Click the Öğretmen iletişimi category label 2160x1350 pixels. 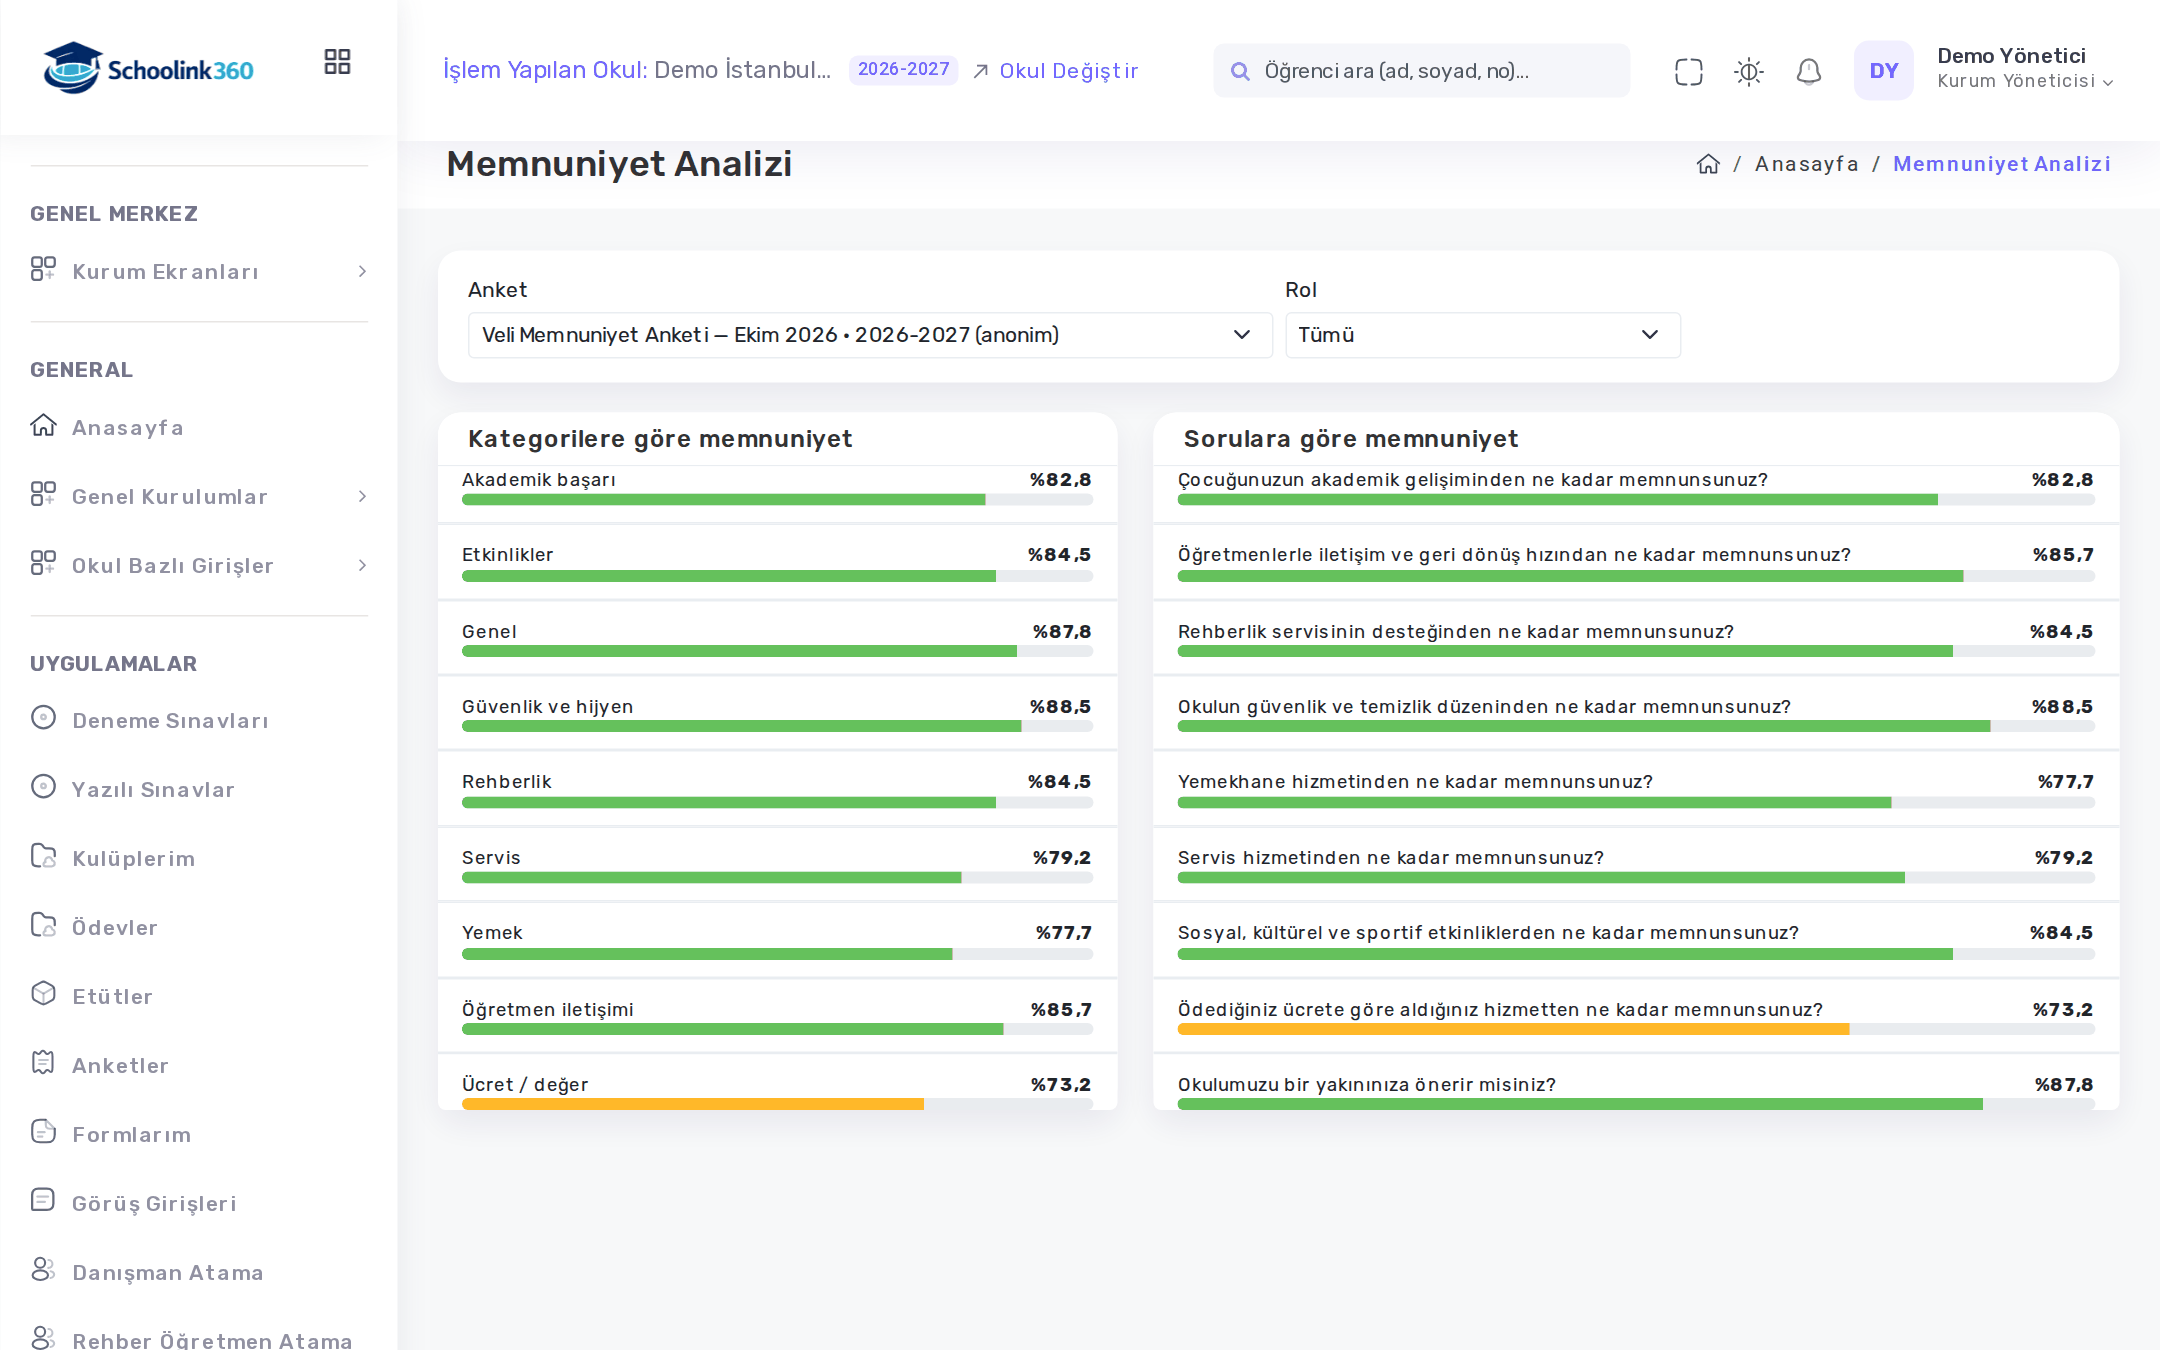tap(548, 1010)
